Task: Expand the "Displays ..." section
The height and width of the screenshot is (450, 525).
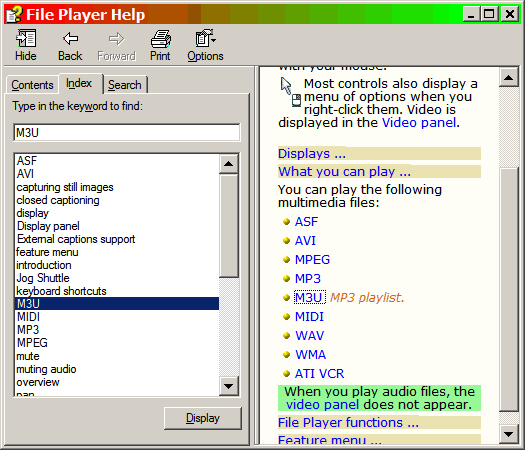Action: pos(312,154)
